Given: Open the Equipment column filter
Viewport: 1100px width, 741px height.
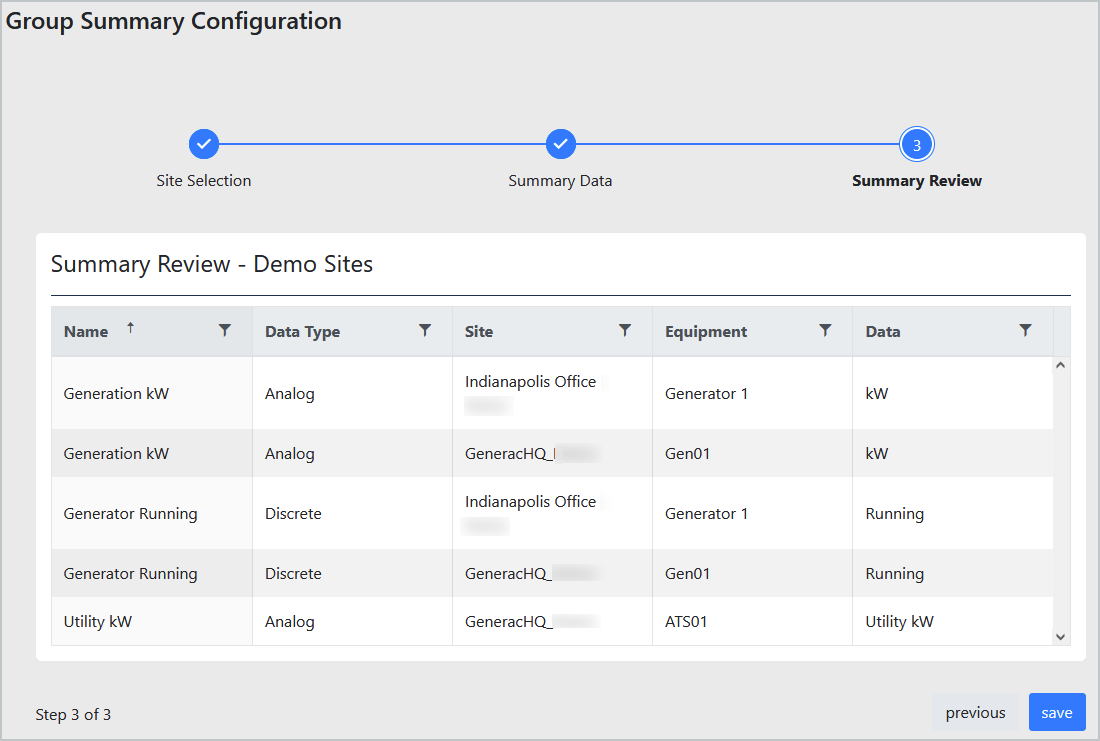Looking at the screenshot, I should coord(825,330).
